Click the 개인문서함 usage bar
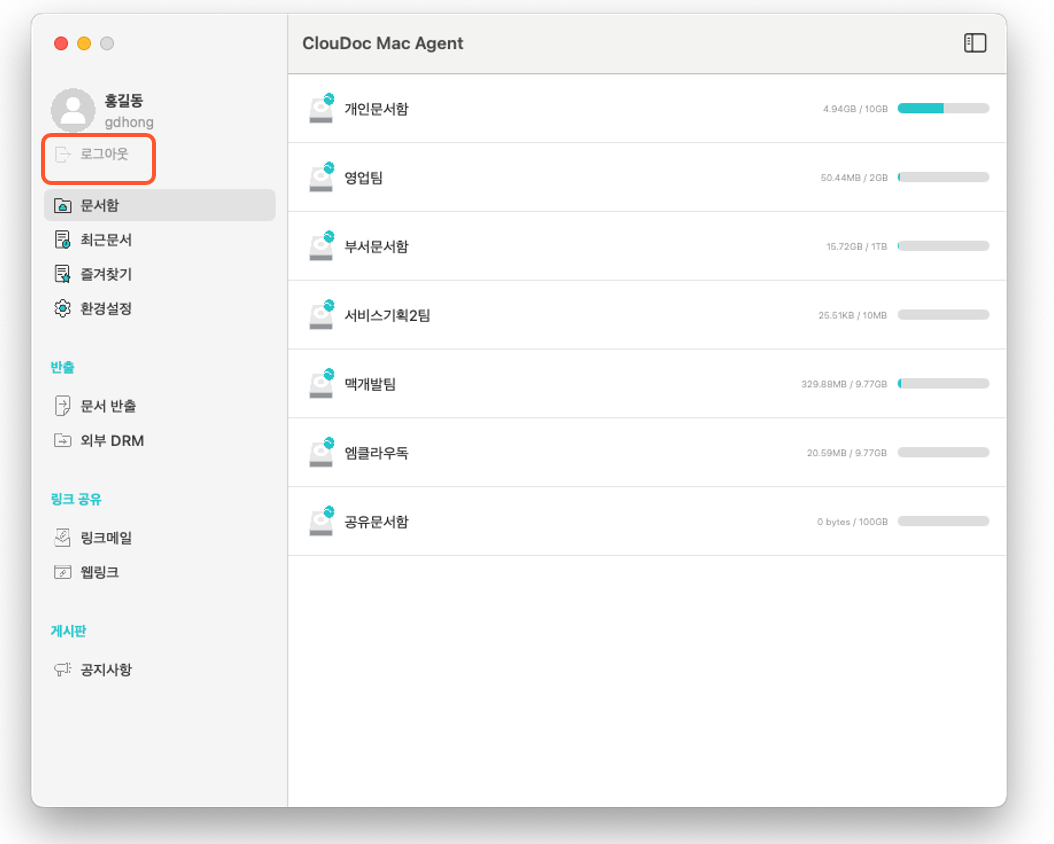The height and width of the screenshot is (844, 1054). (x=943, y=108)
